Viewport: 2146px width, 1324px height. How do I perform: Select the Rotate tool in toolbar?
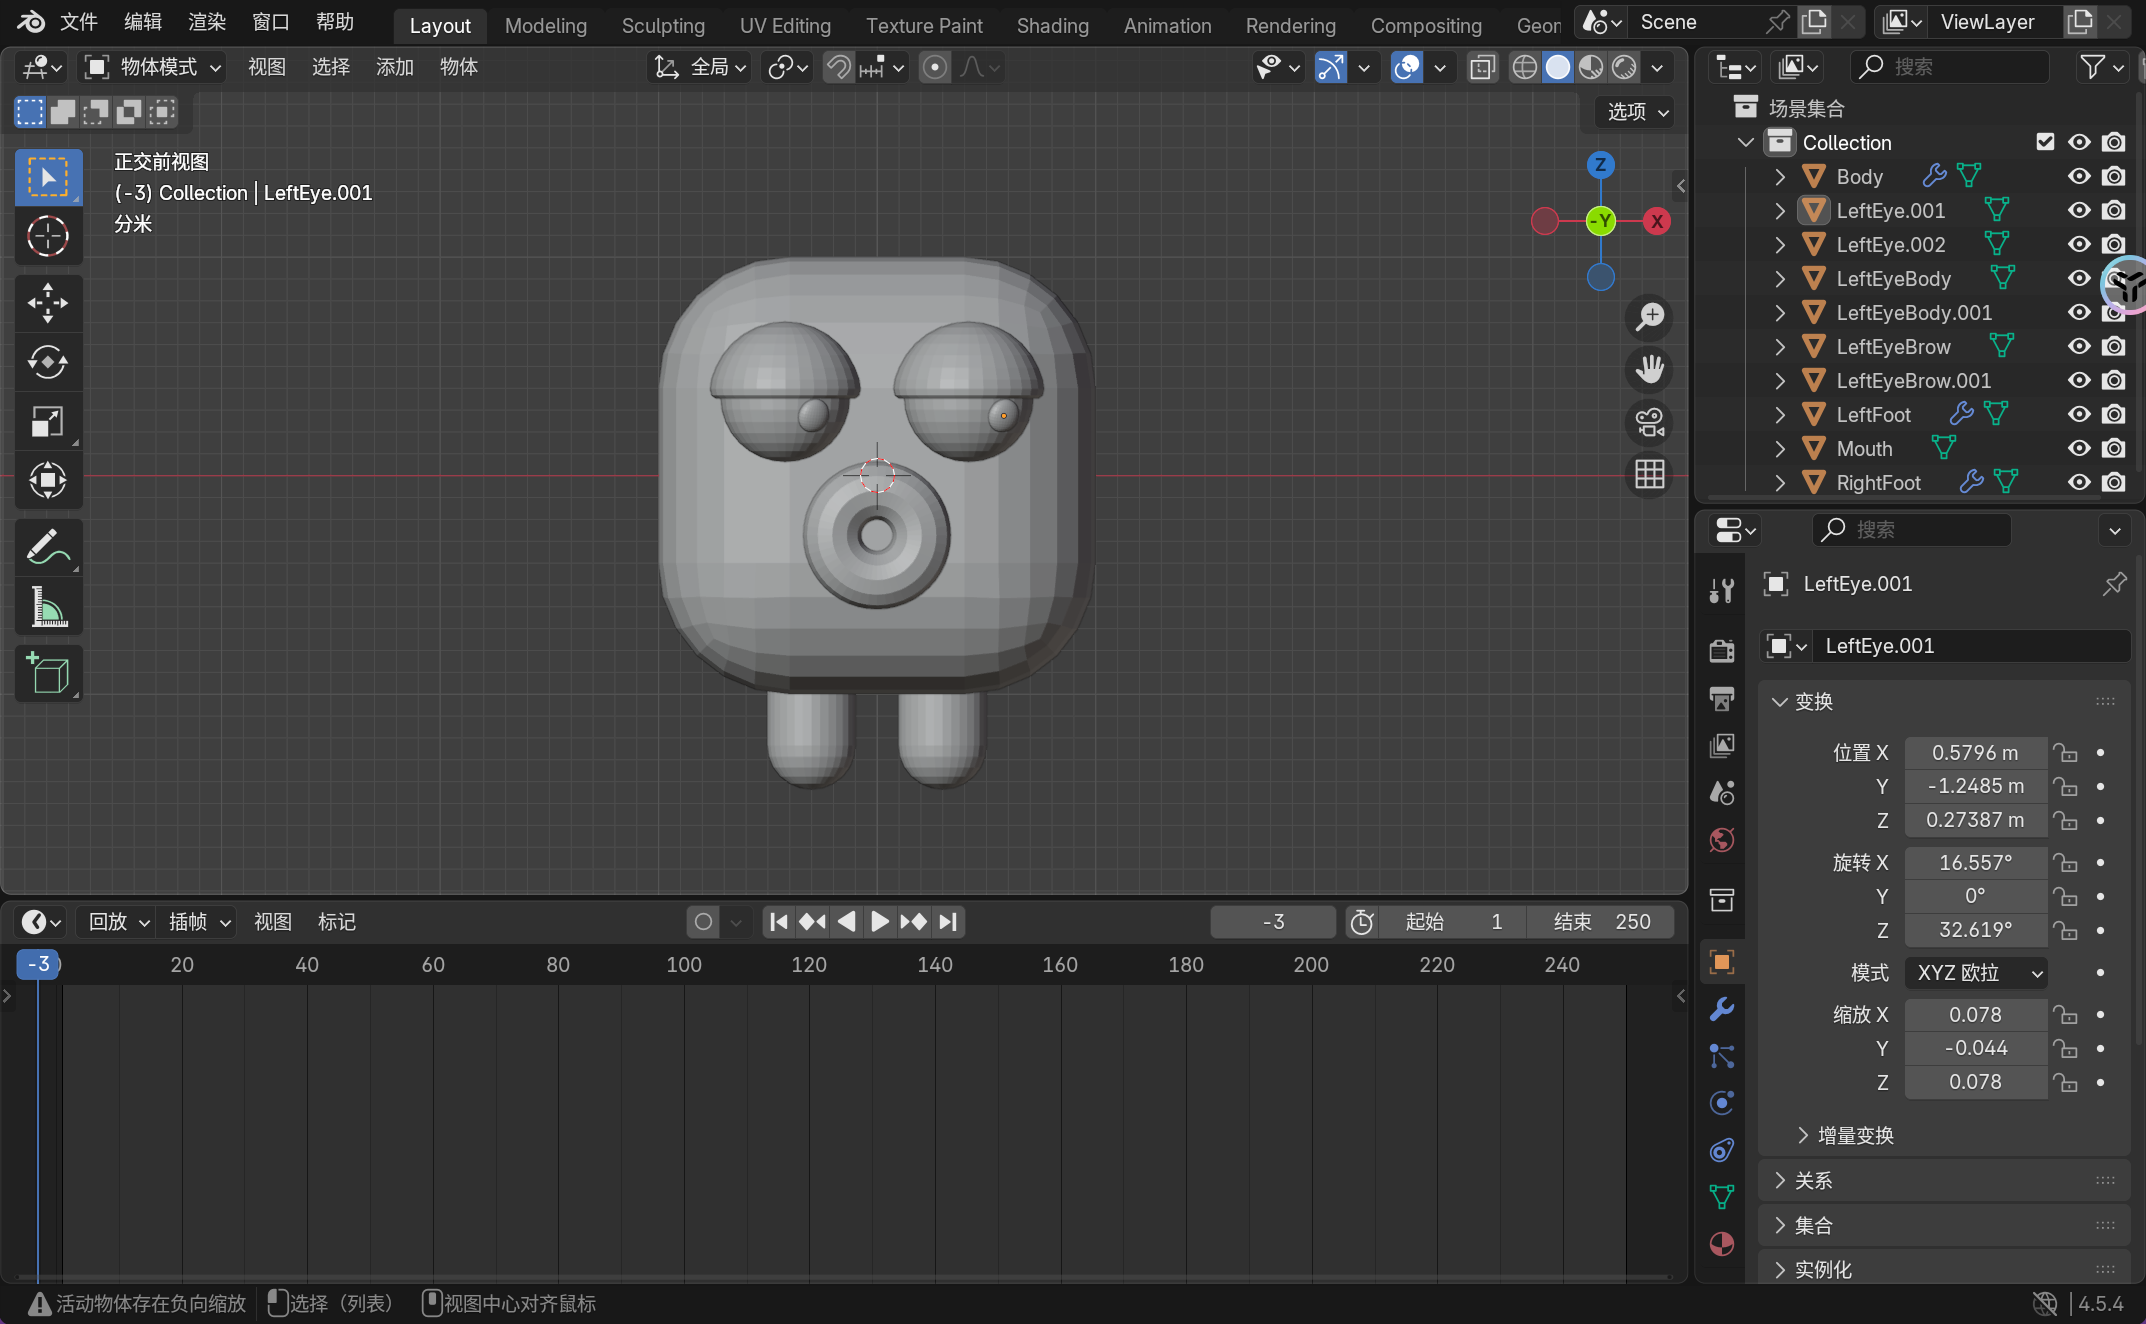pyautogui.click(x=47, y=362)
